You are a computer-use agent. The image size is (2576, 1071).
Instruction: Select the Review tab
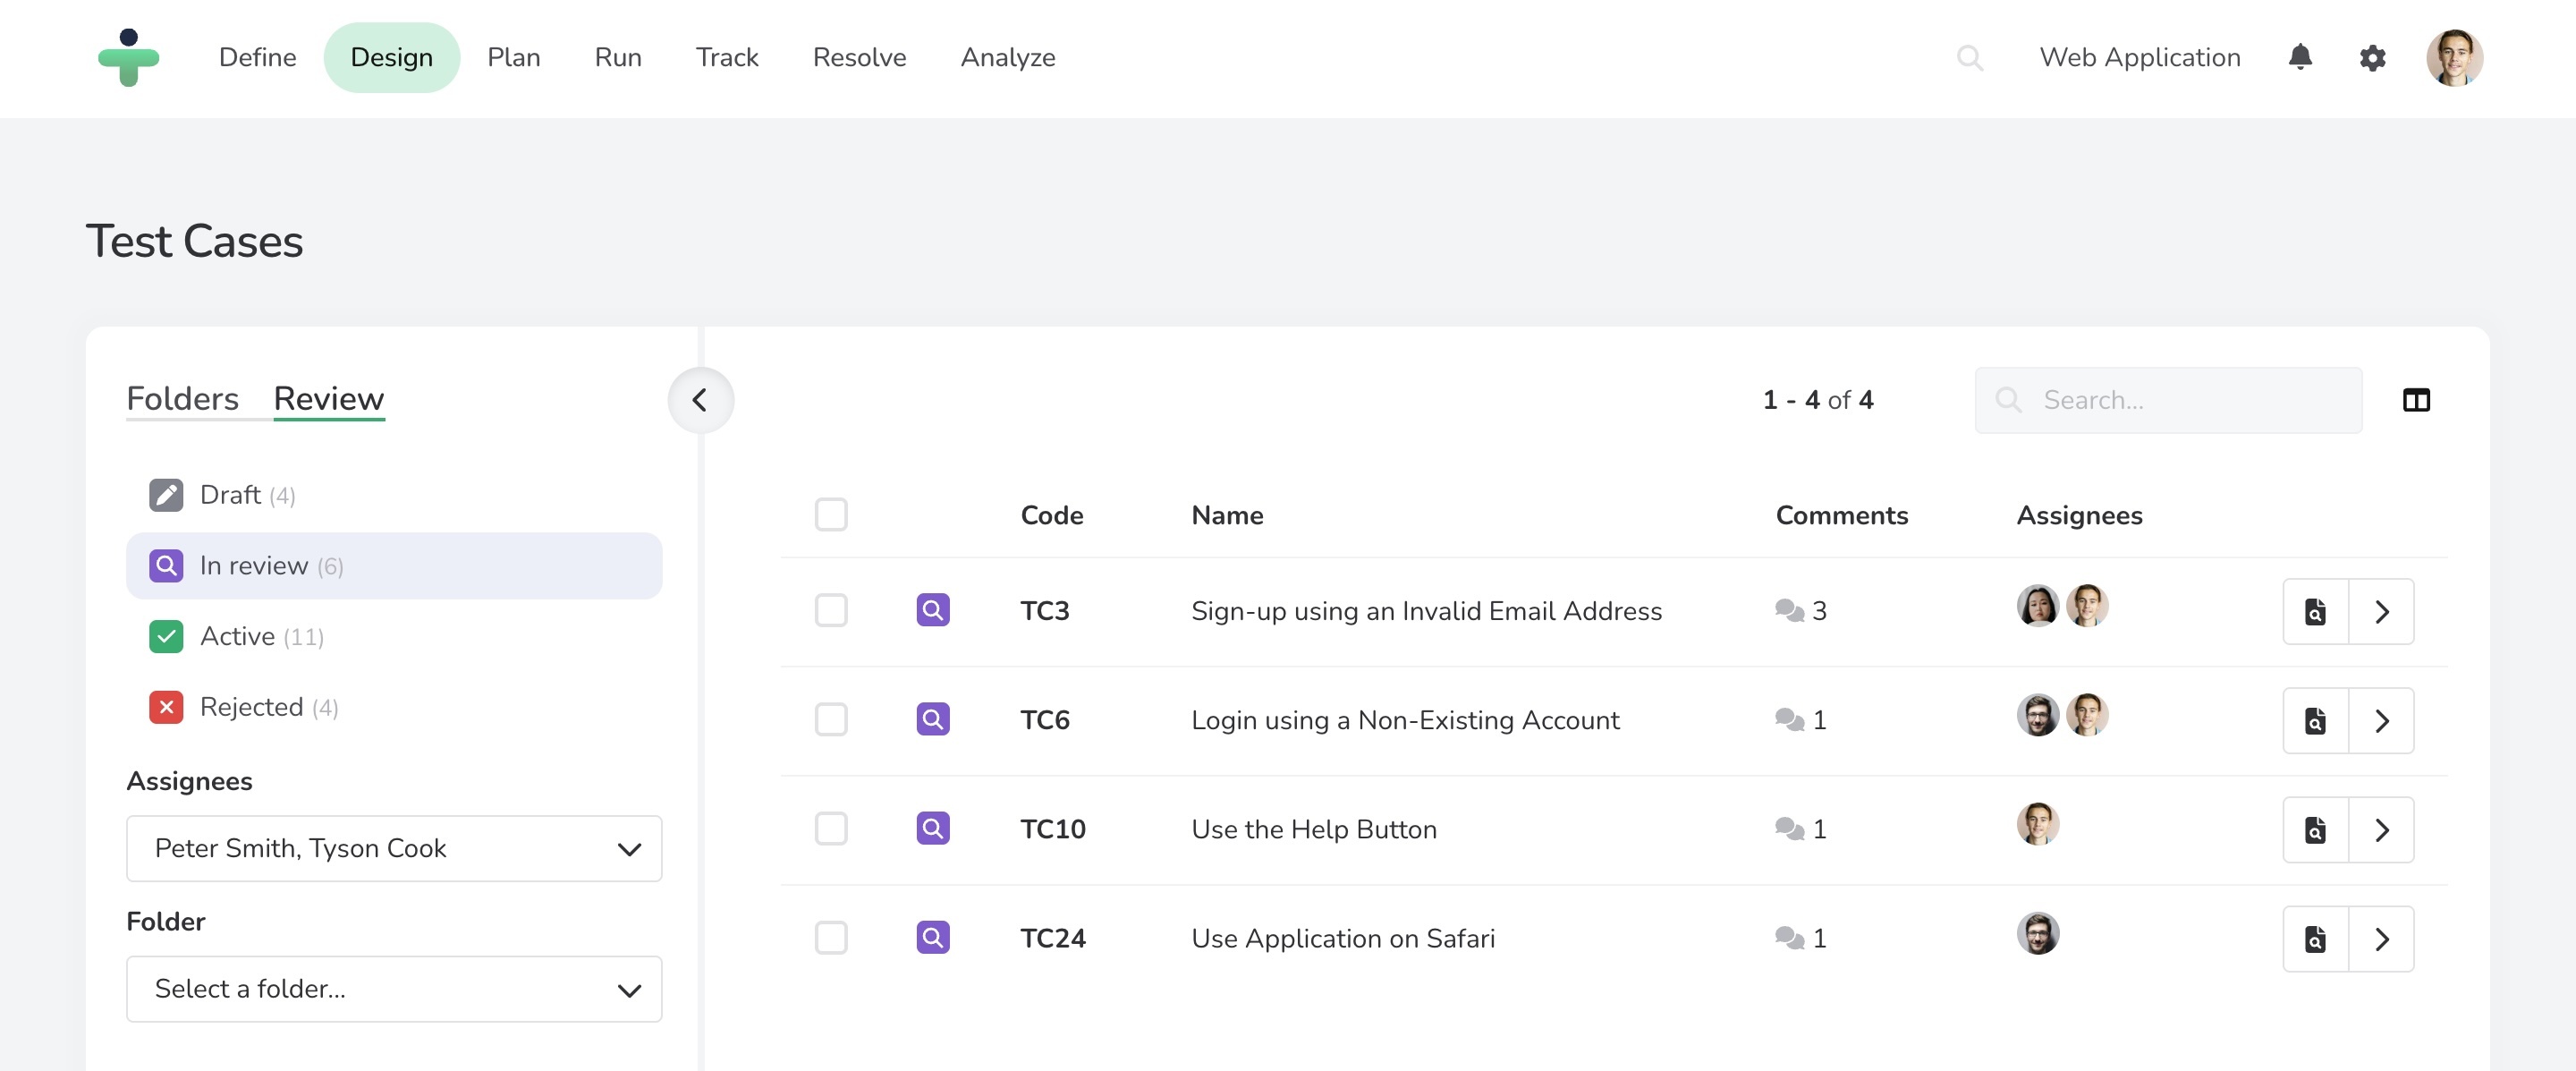click(329, 398)
